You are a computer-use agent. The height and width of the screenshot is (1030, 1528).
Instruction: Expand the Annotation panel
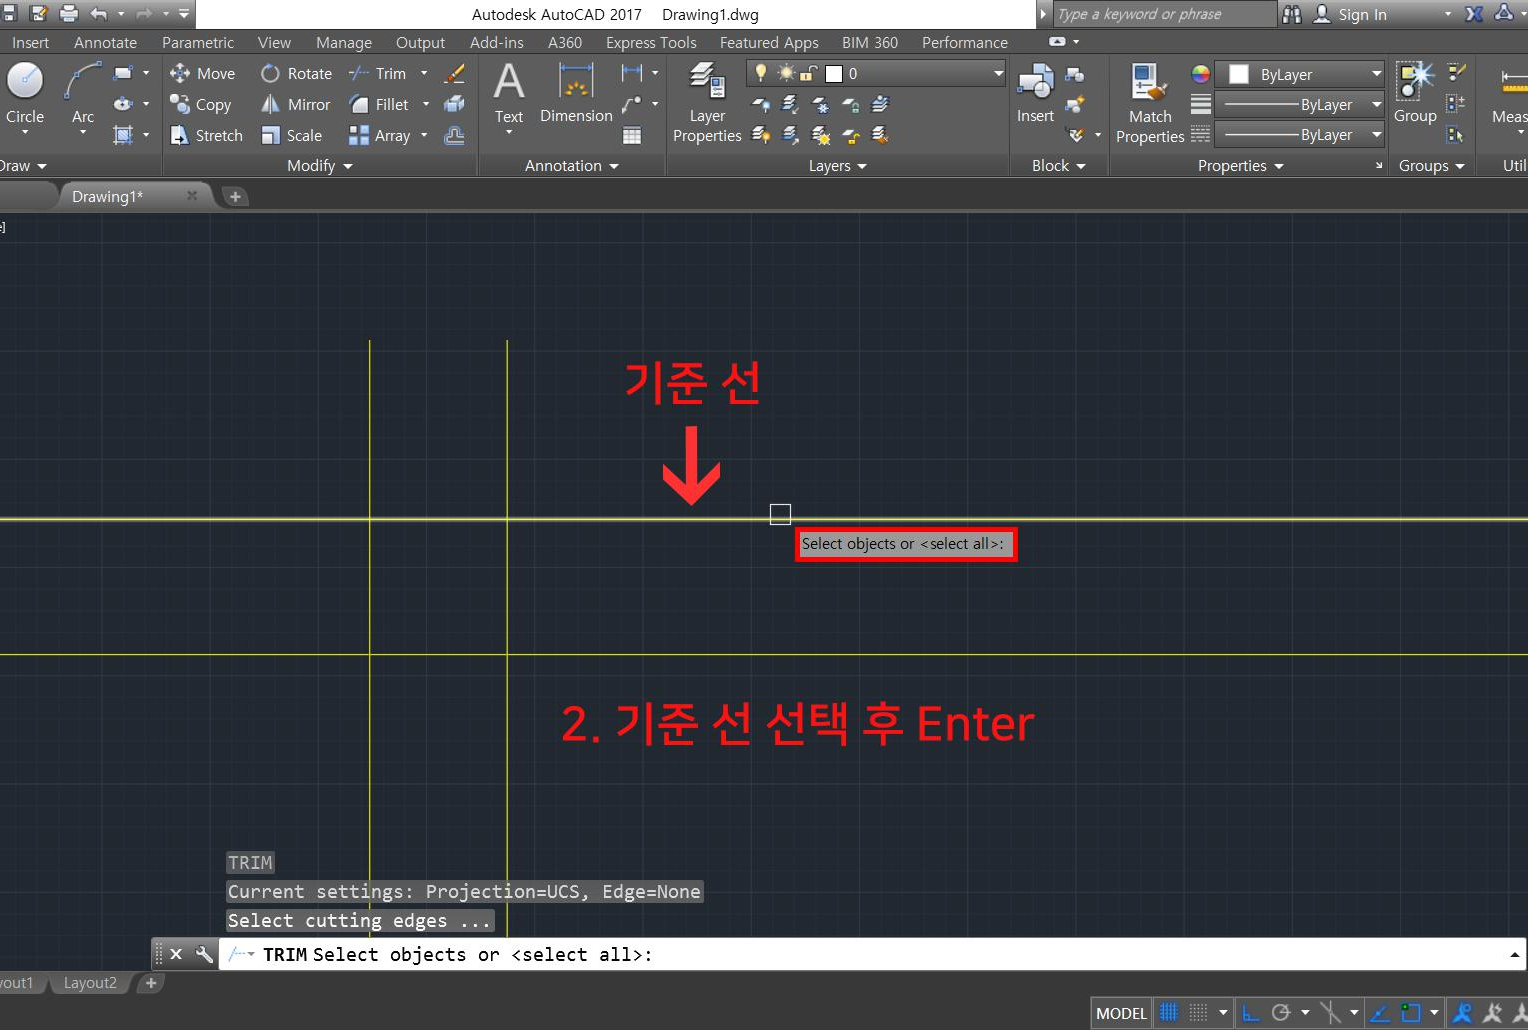(572, 165)
